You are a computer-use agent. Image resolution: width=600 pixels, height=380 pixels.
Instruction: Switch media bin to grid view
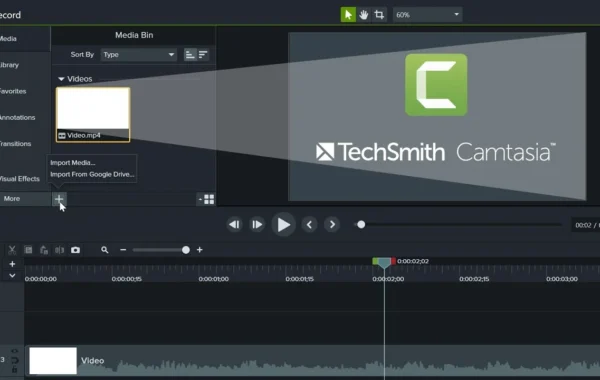pos(209,199)
